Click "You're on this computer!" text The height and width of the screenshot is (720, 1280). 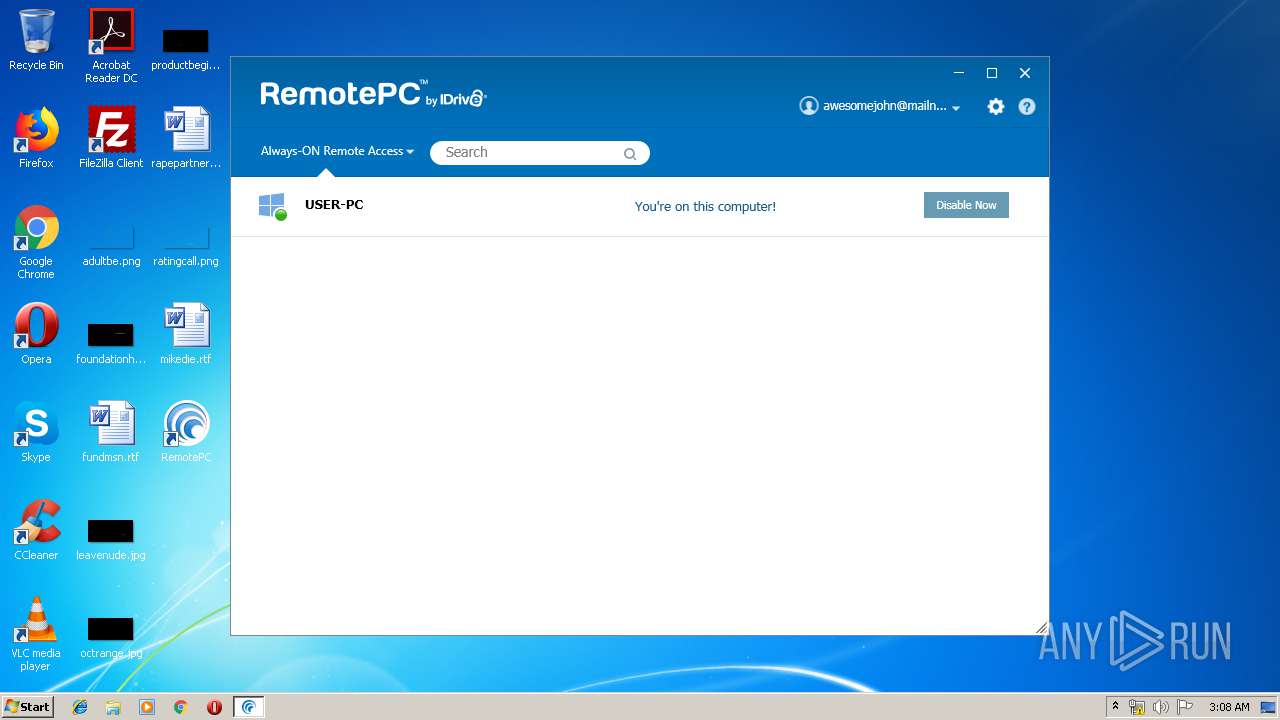pyautogui.click(x=705, y=206)
